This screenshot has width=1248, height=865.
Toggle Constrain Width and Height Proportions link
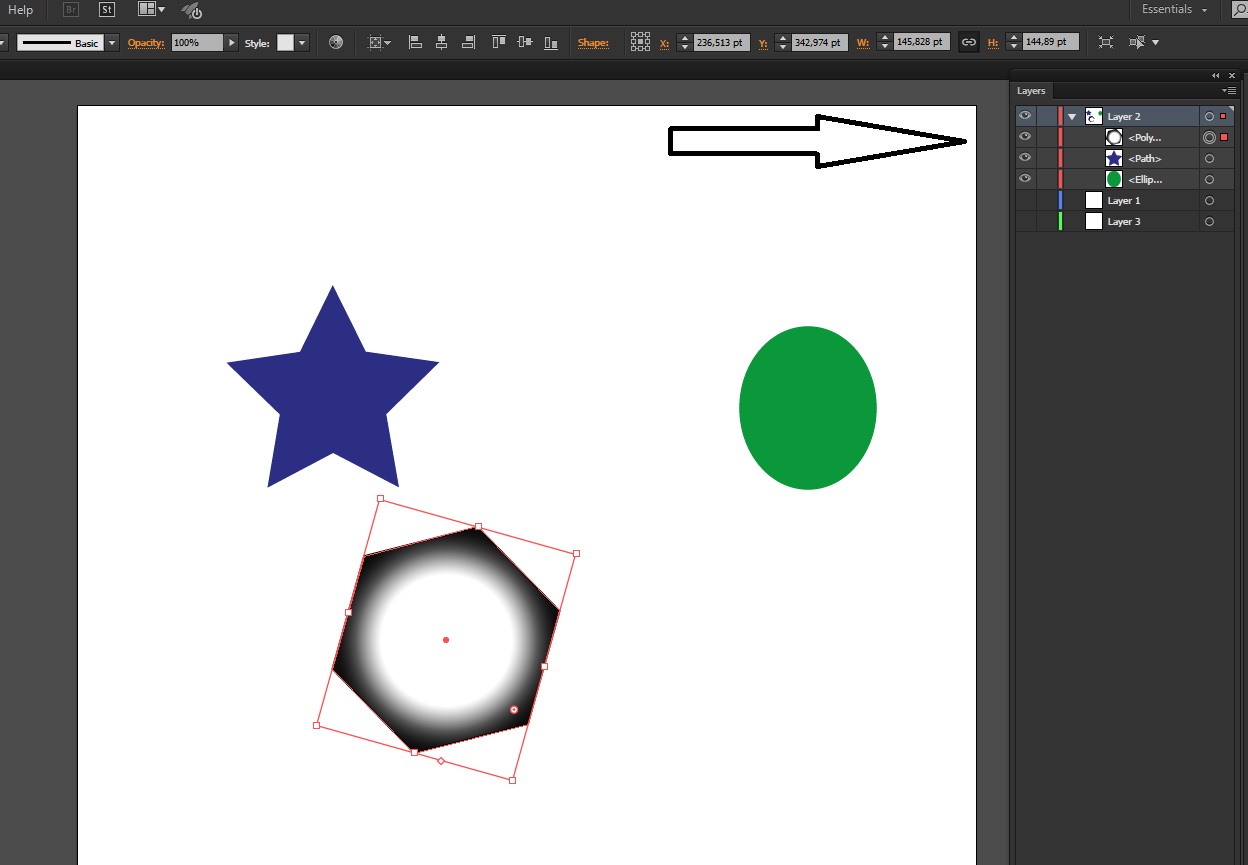(968, 43)
